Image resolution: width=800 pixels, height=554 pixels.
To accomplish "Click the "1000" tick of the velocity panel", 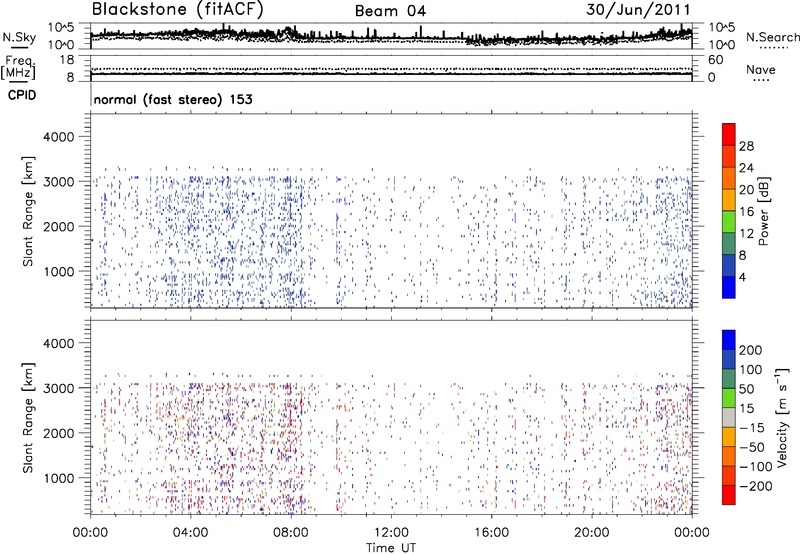I will (58, 478).
